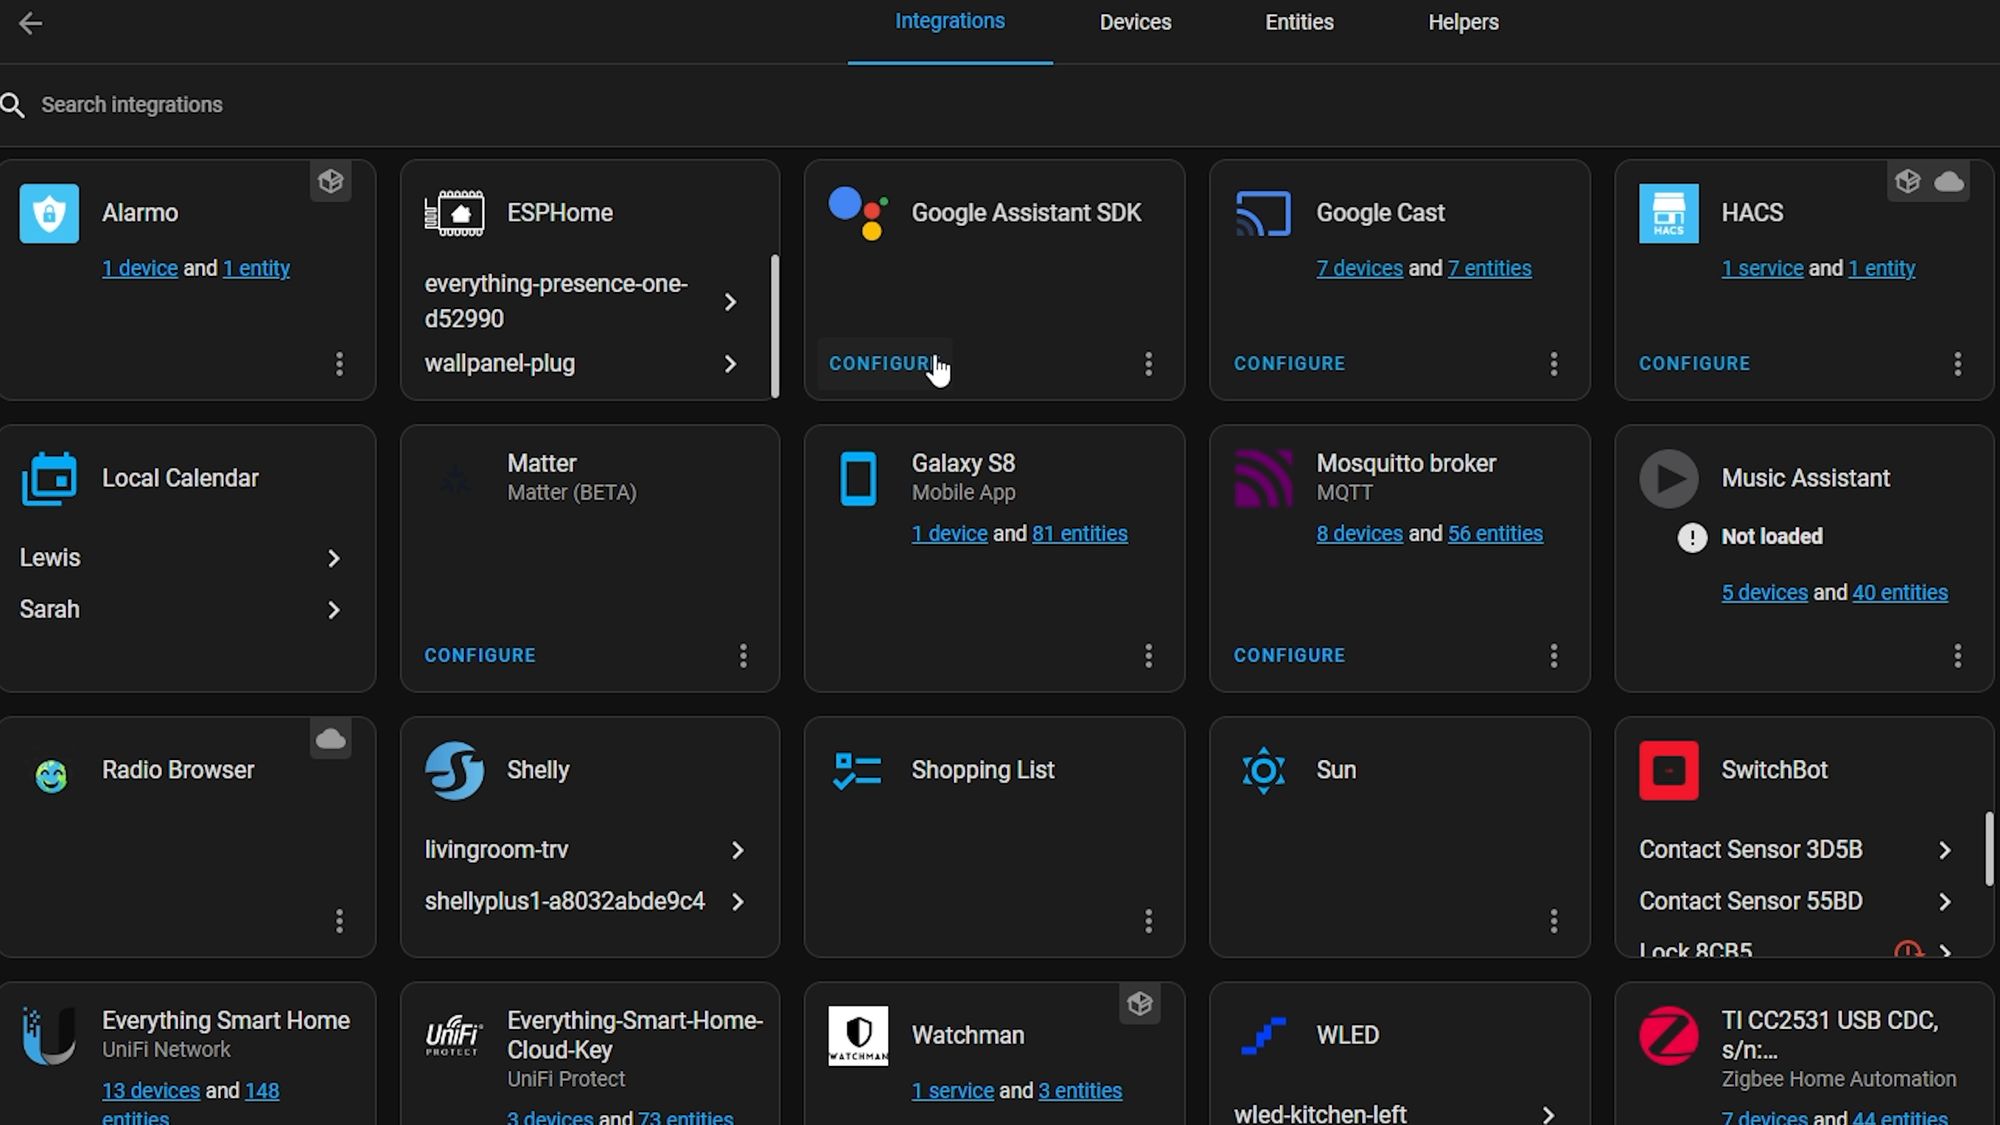Click the Sun integration icon
Image resolution: width=2000 pixels, height=1125 pixels.
(x=1263, y=770)
